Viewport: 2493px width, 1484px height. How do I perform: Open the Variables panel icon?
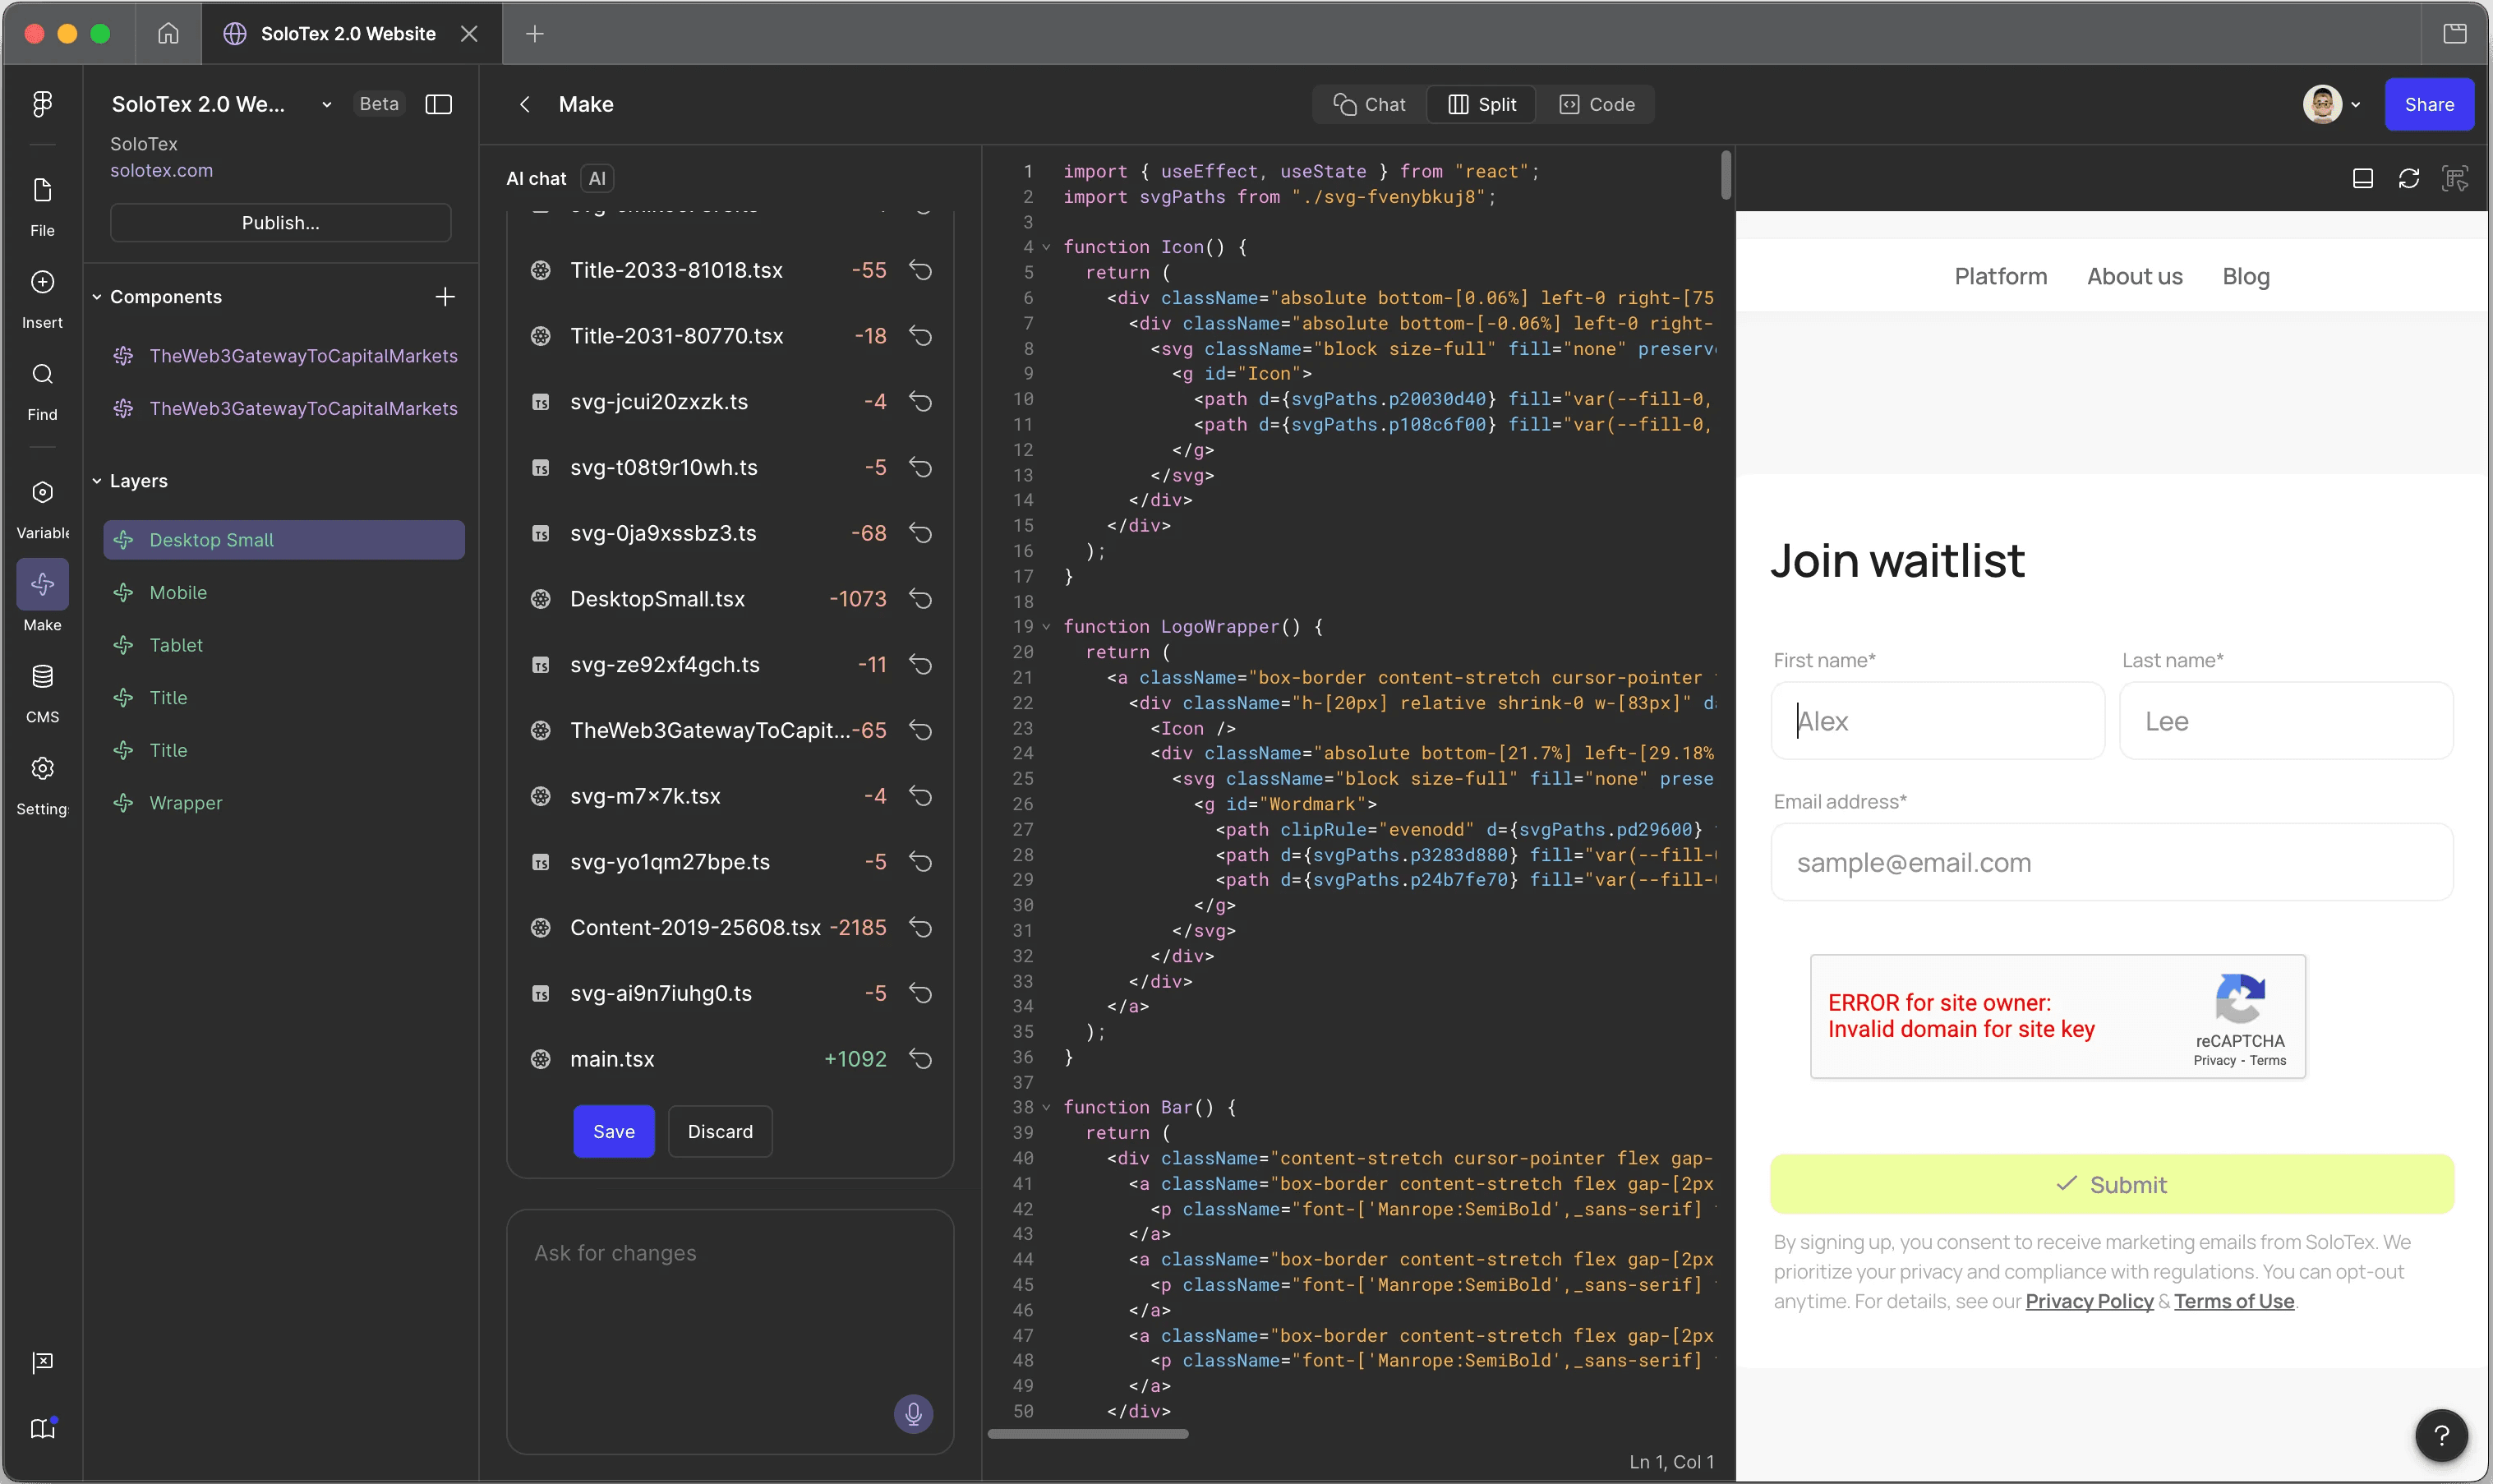(x=42, y=493)
